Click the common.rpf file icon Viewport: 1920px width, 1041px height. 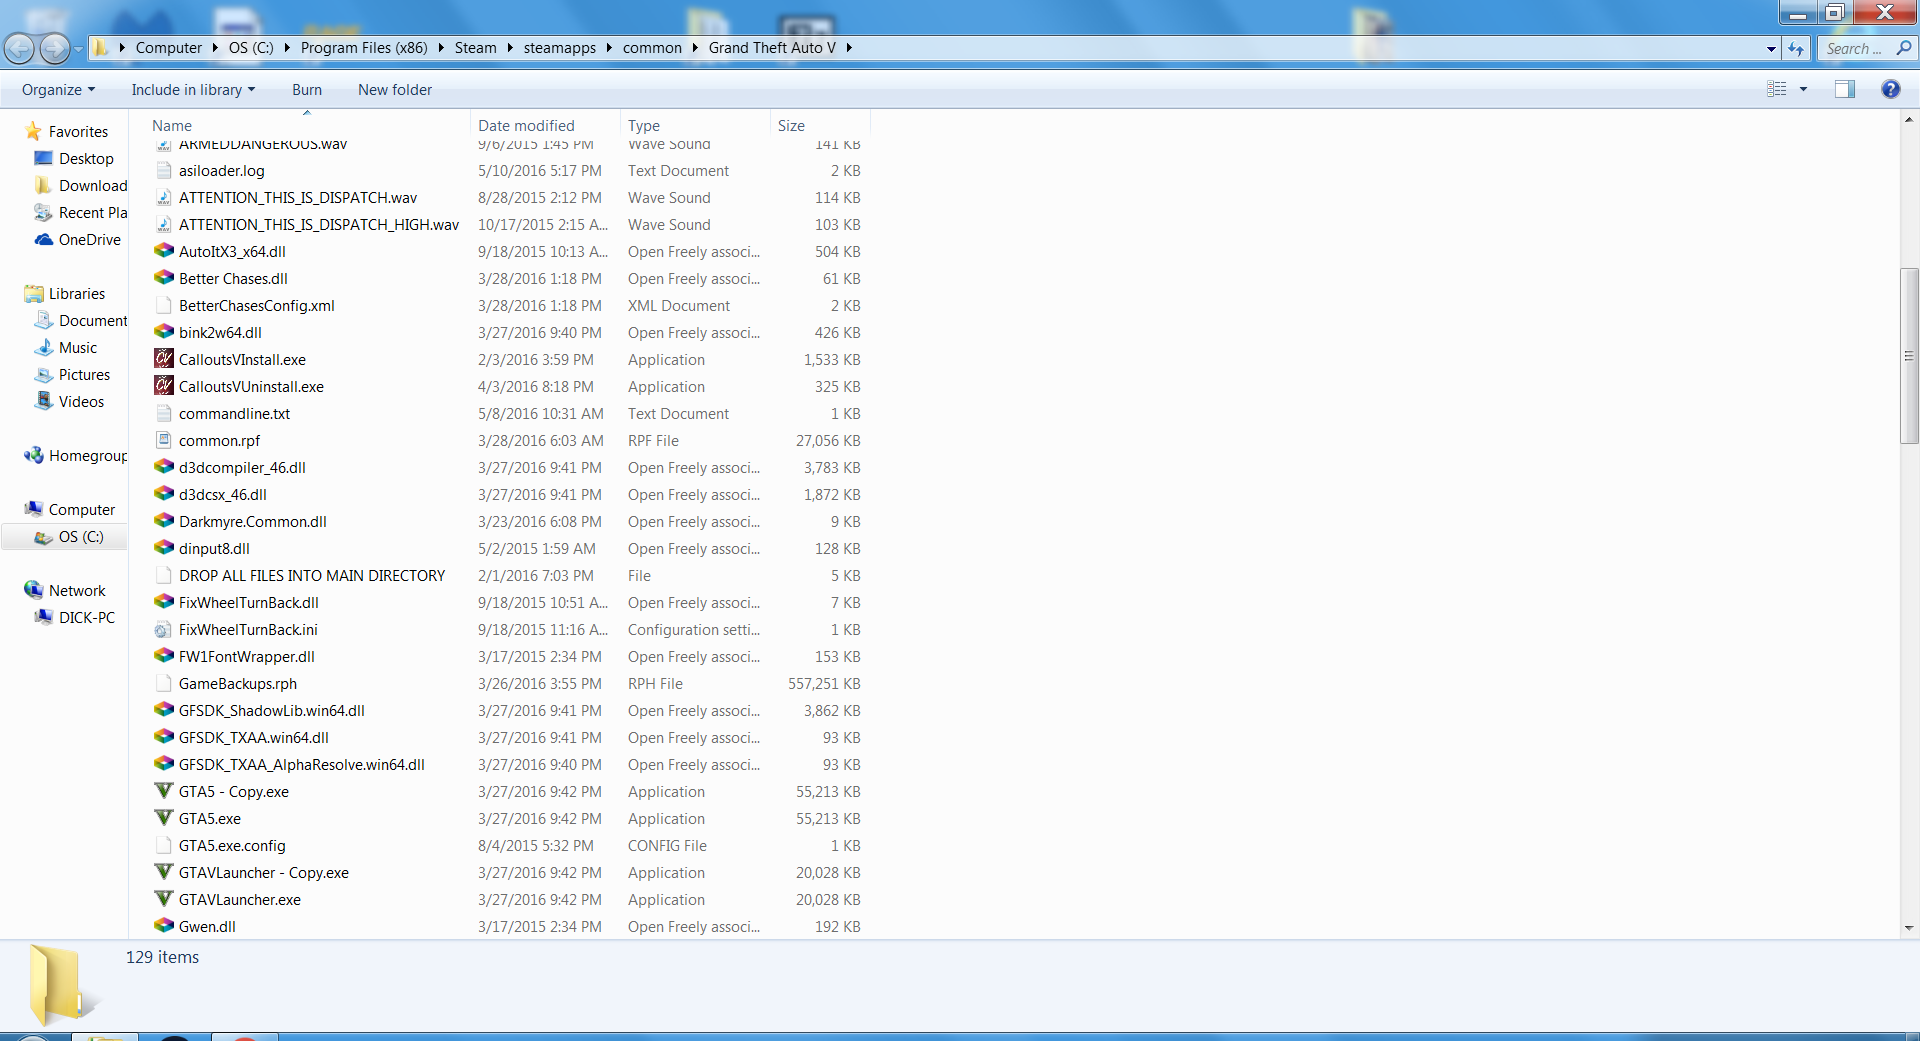[x=164, y=440]
